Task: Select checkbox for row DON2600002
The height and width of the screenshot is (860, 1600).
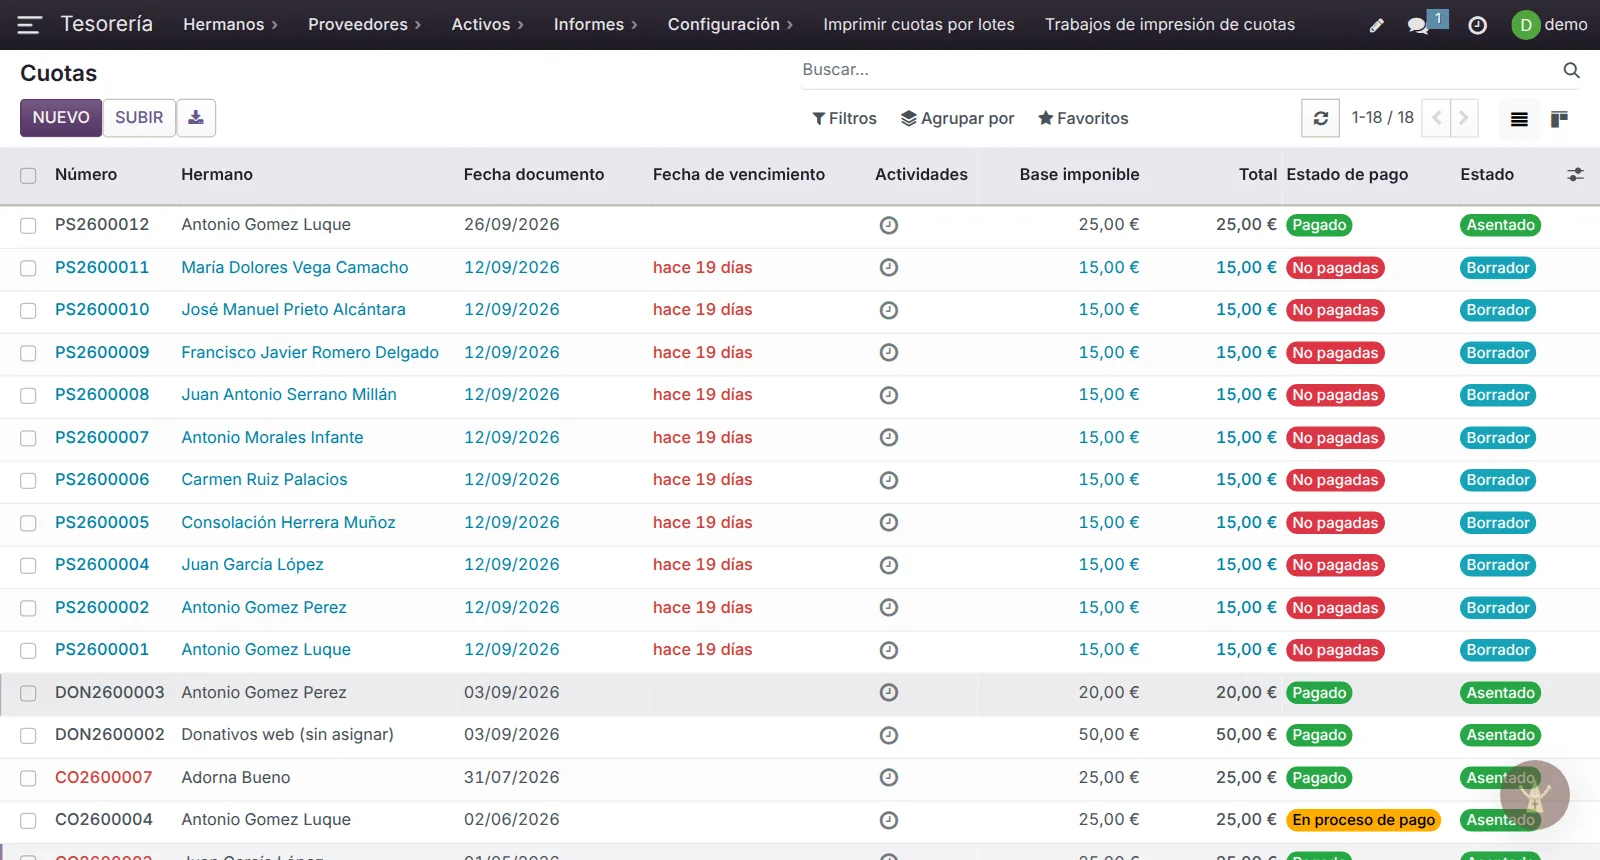Action: (x=28, y=735)
